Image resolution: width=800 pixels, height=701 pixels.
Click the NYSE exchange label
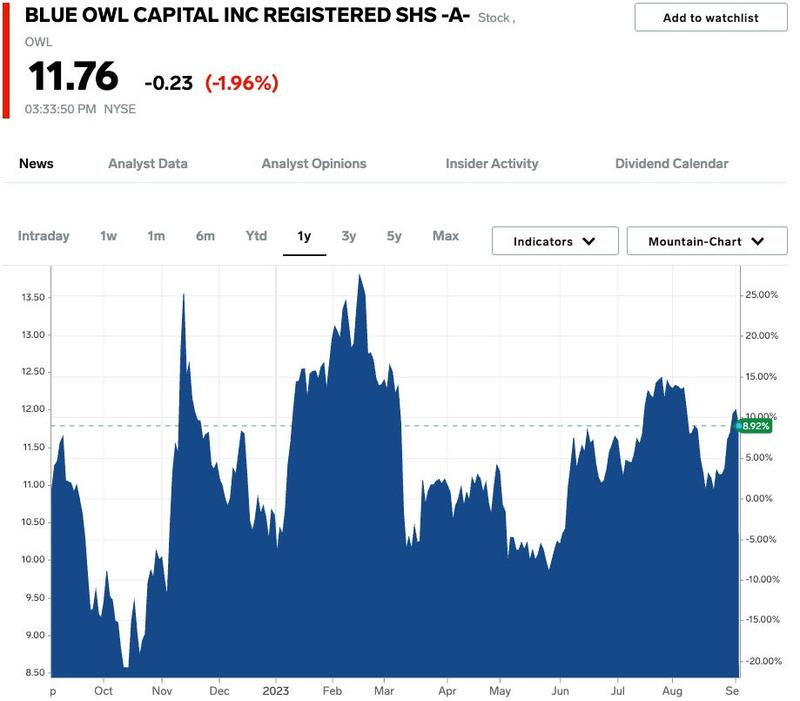pos(120,109)
